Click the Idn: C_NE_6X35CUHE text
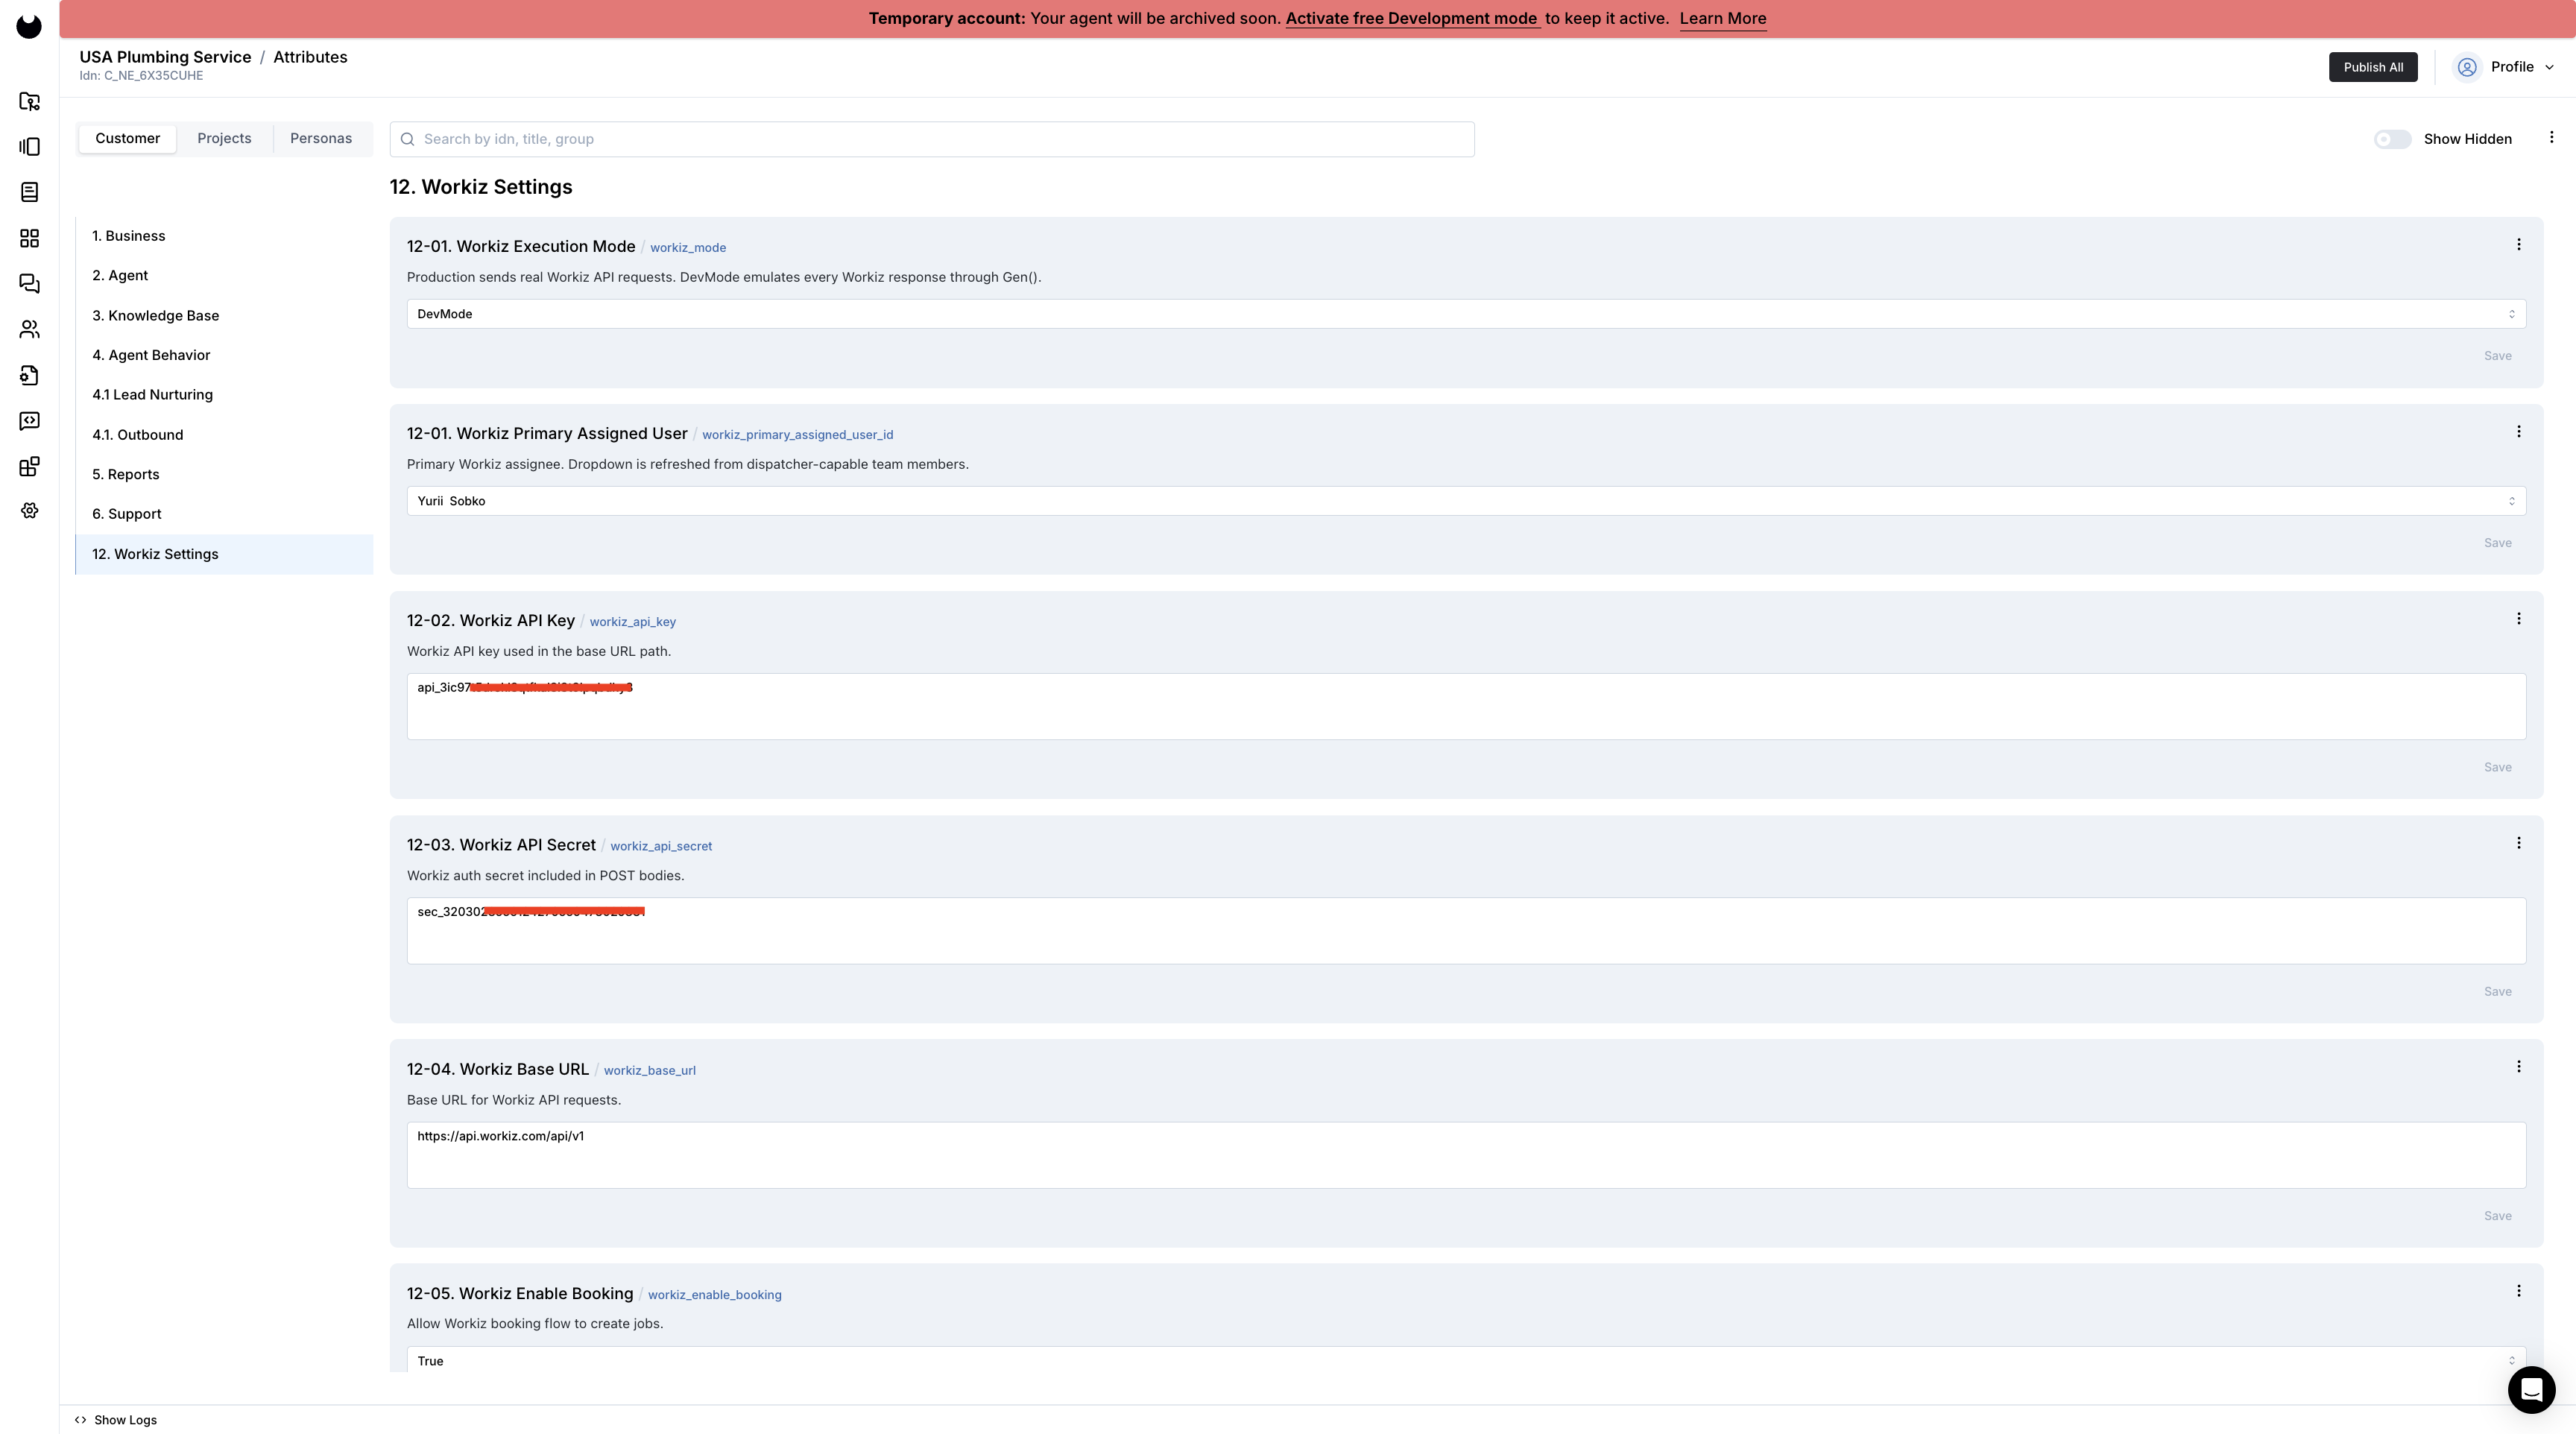This screenshot has height=1434, width=2576. [x=141, y=76]
